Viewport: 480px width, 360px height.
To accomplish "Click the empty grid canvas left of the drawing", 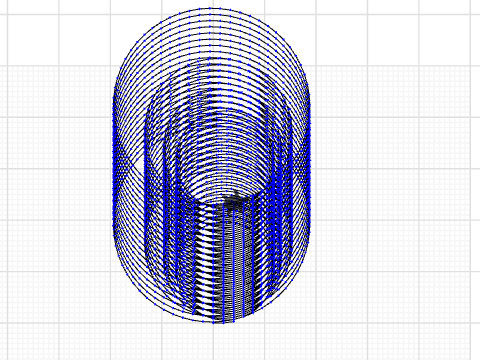I will click(x=57, y=180).
